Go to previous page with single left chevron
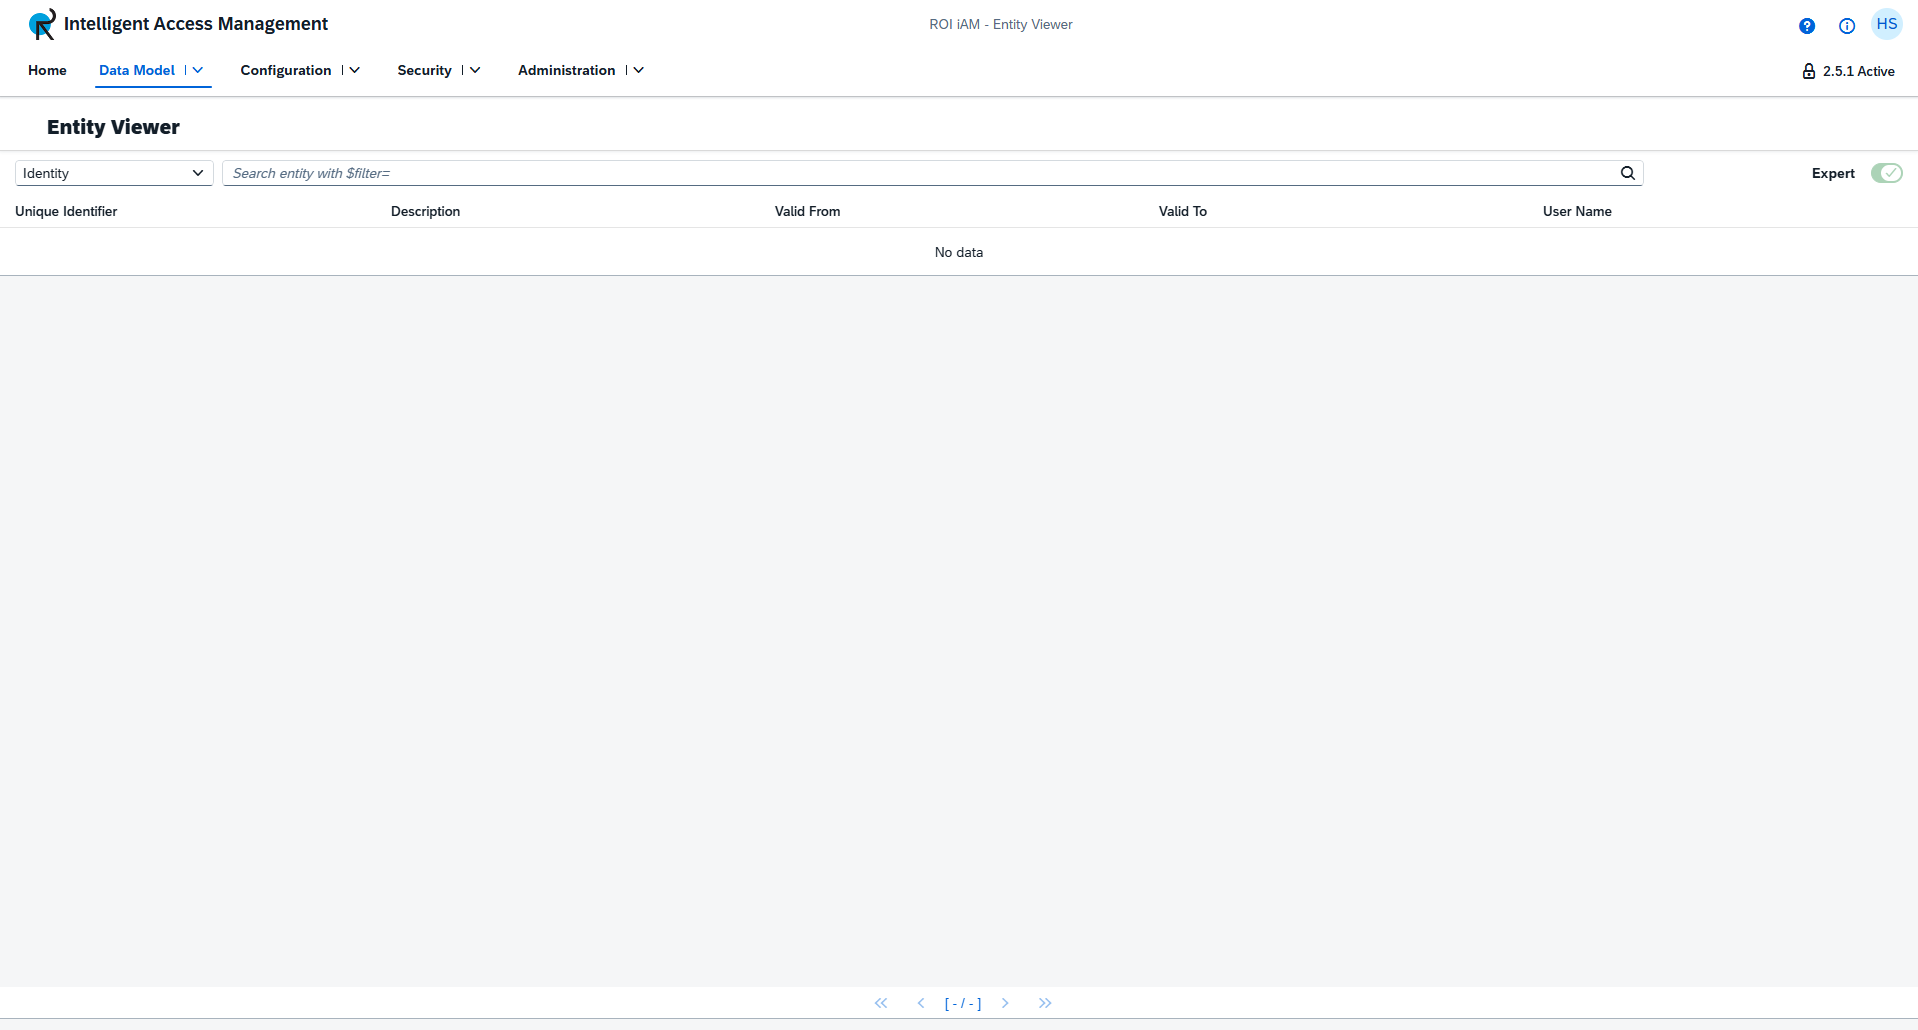Viewport: 1918px width, 1030px height. (x=921, y=1003)
